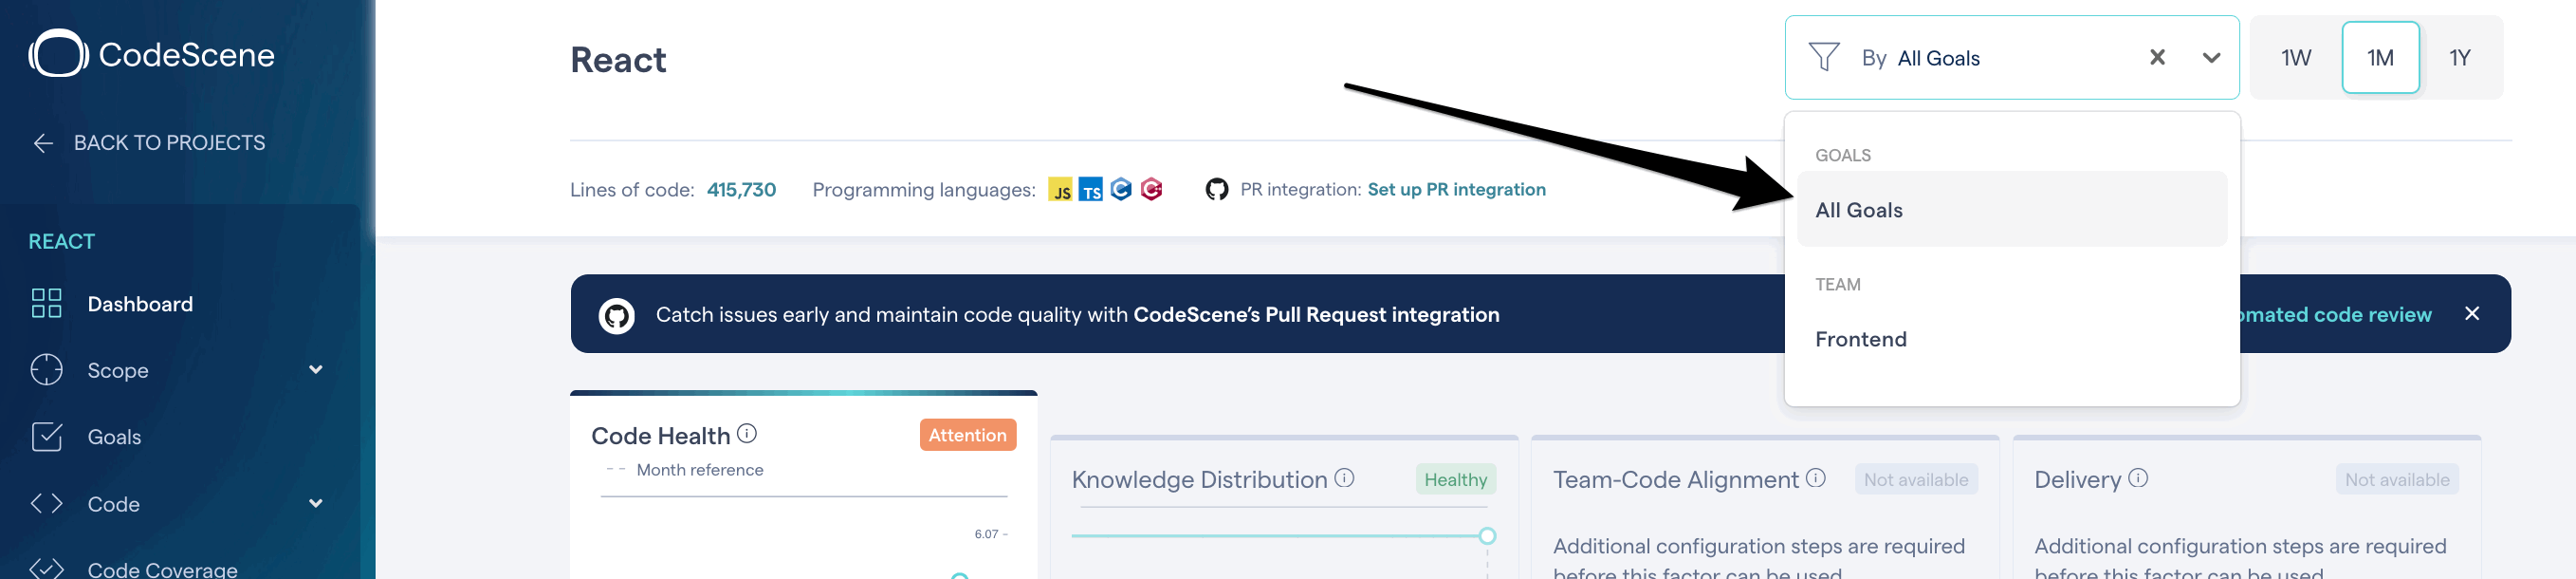Click the JavaScript language icon

1060,189
